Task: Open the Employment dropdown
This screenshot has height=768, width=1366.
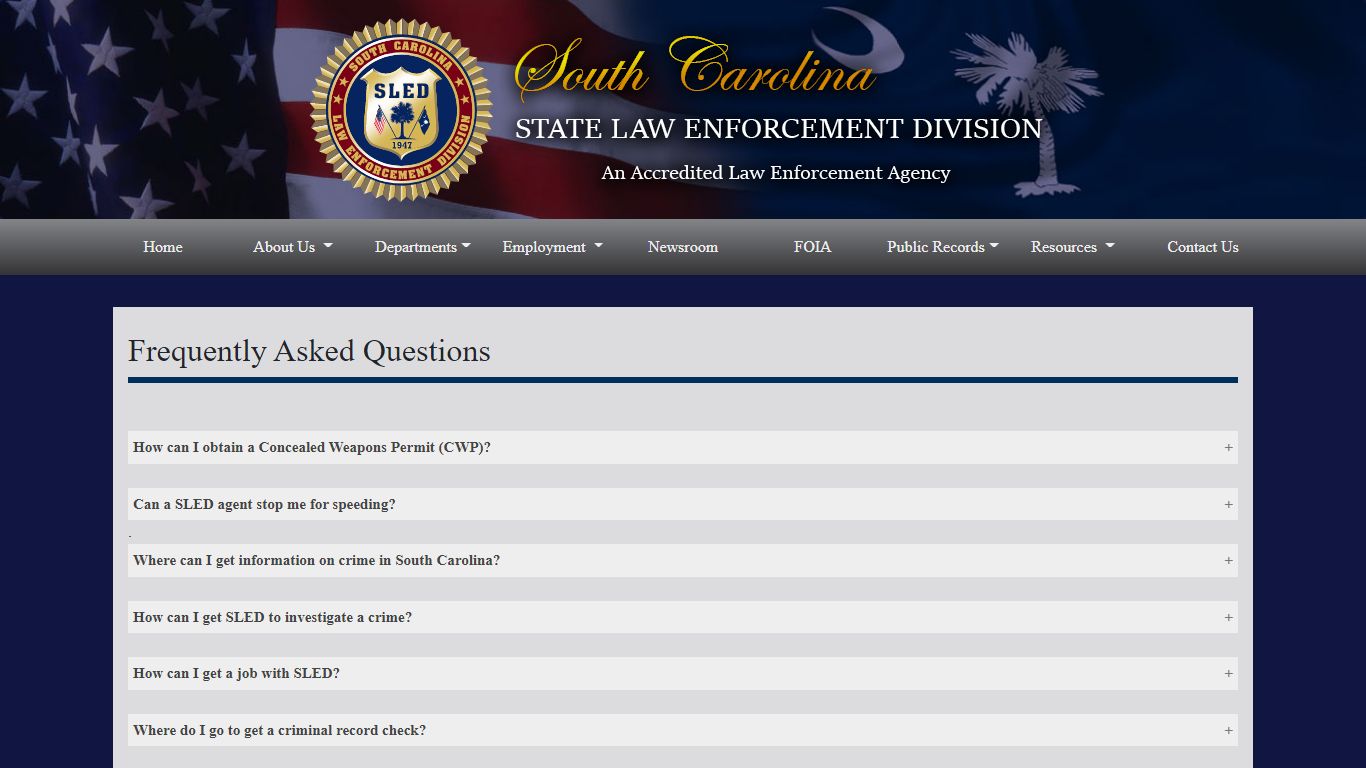Action: tap(552, 247)
